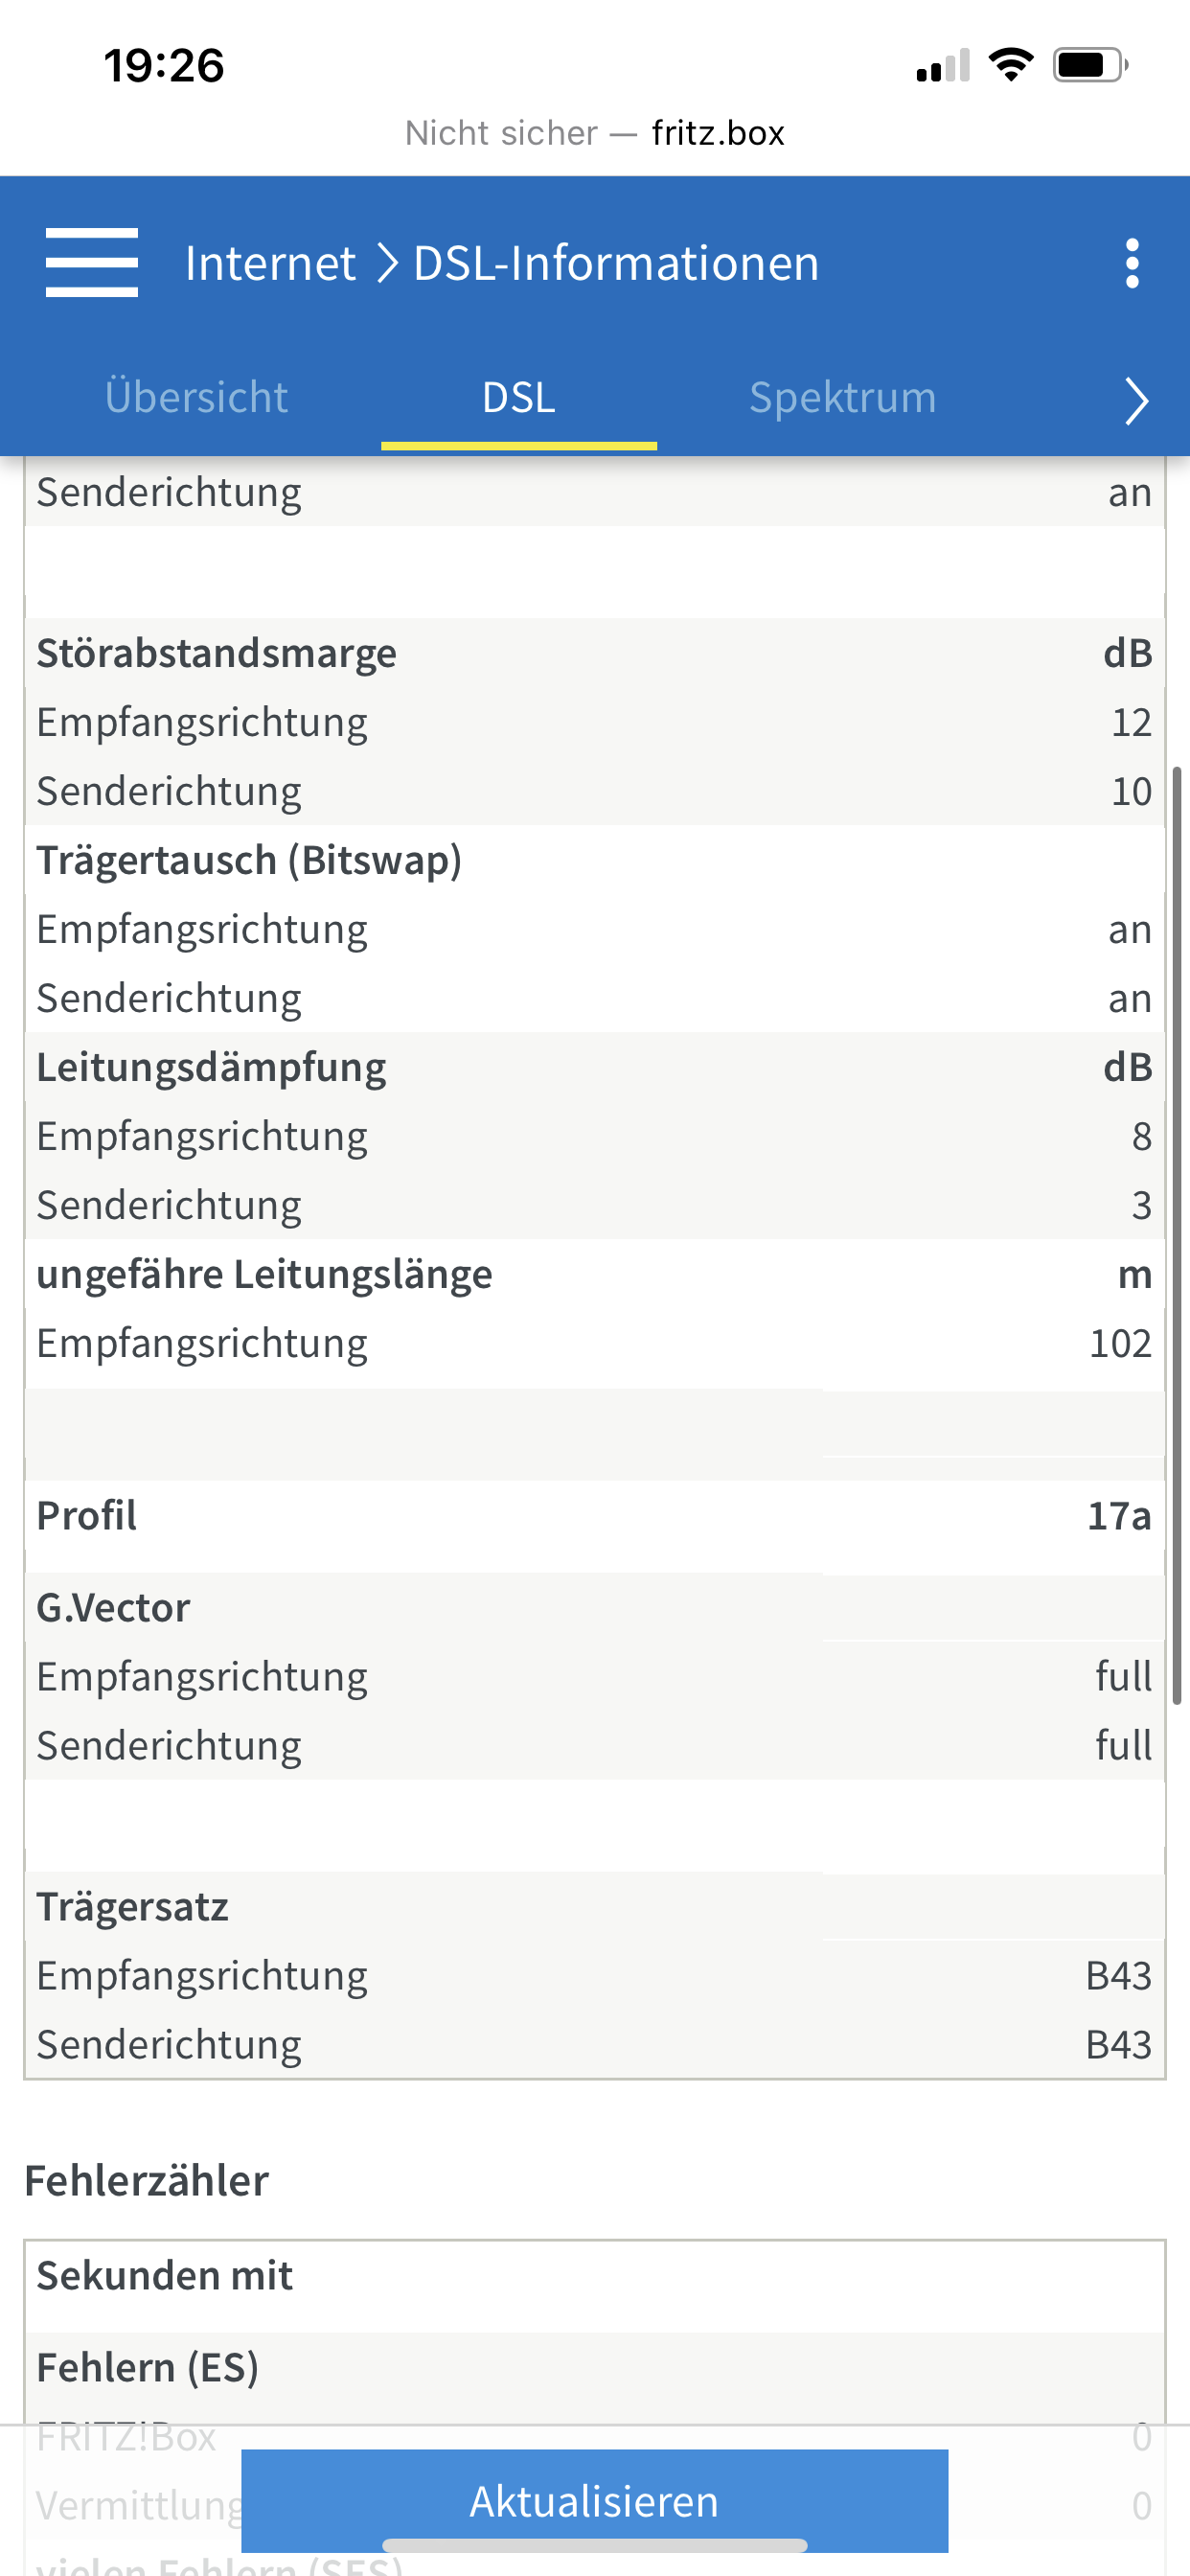Viewport: 1190px width, 2576px height.
Task: Tap the breadcrumb chevron separator
Action: pyautogui.click(x=387, y=263)
